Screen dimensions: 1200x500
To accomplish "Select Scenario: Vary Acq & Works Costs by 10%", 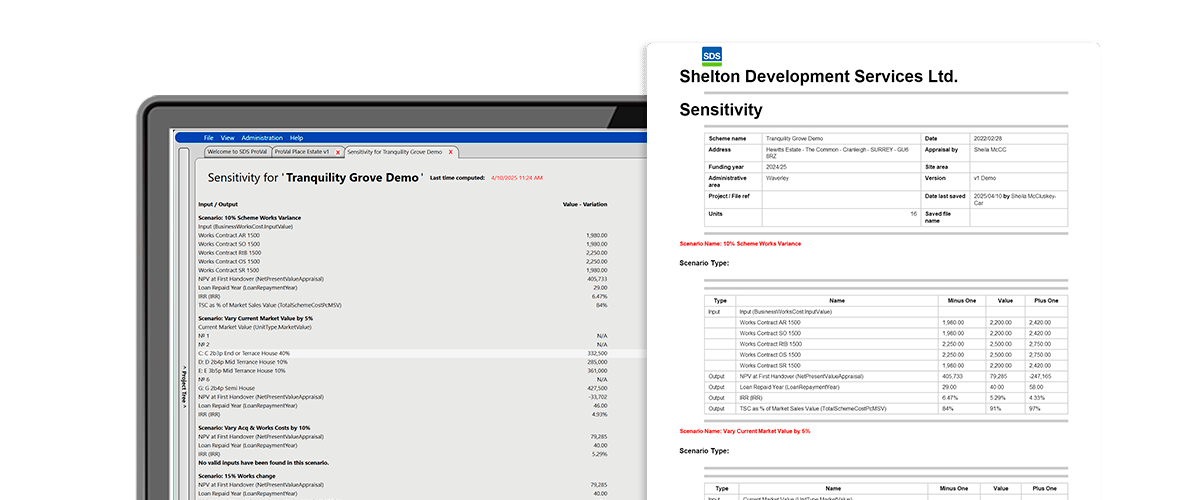I will coord(254,427).
